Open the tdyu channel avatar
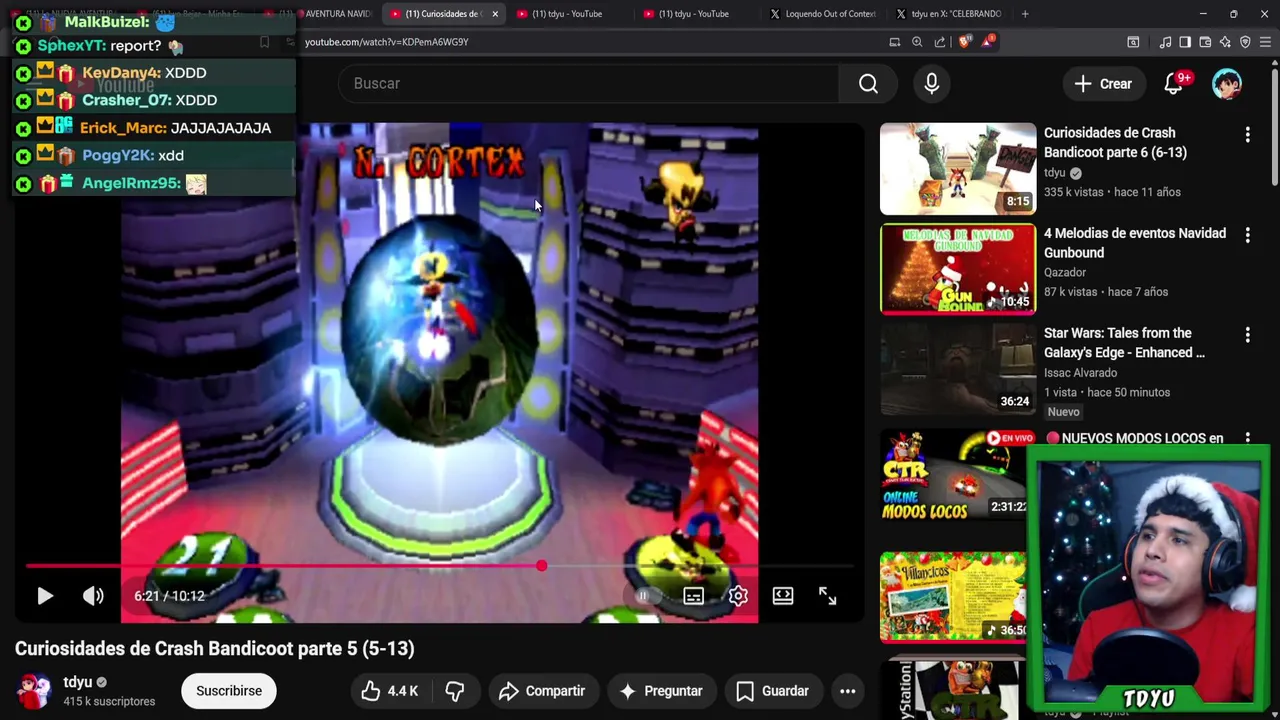Image resolution: width=1280 pixels, height=720 pixels. click(x=35, y=691)
